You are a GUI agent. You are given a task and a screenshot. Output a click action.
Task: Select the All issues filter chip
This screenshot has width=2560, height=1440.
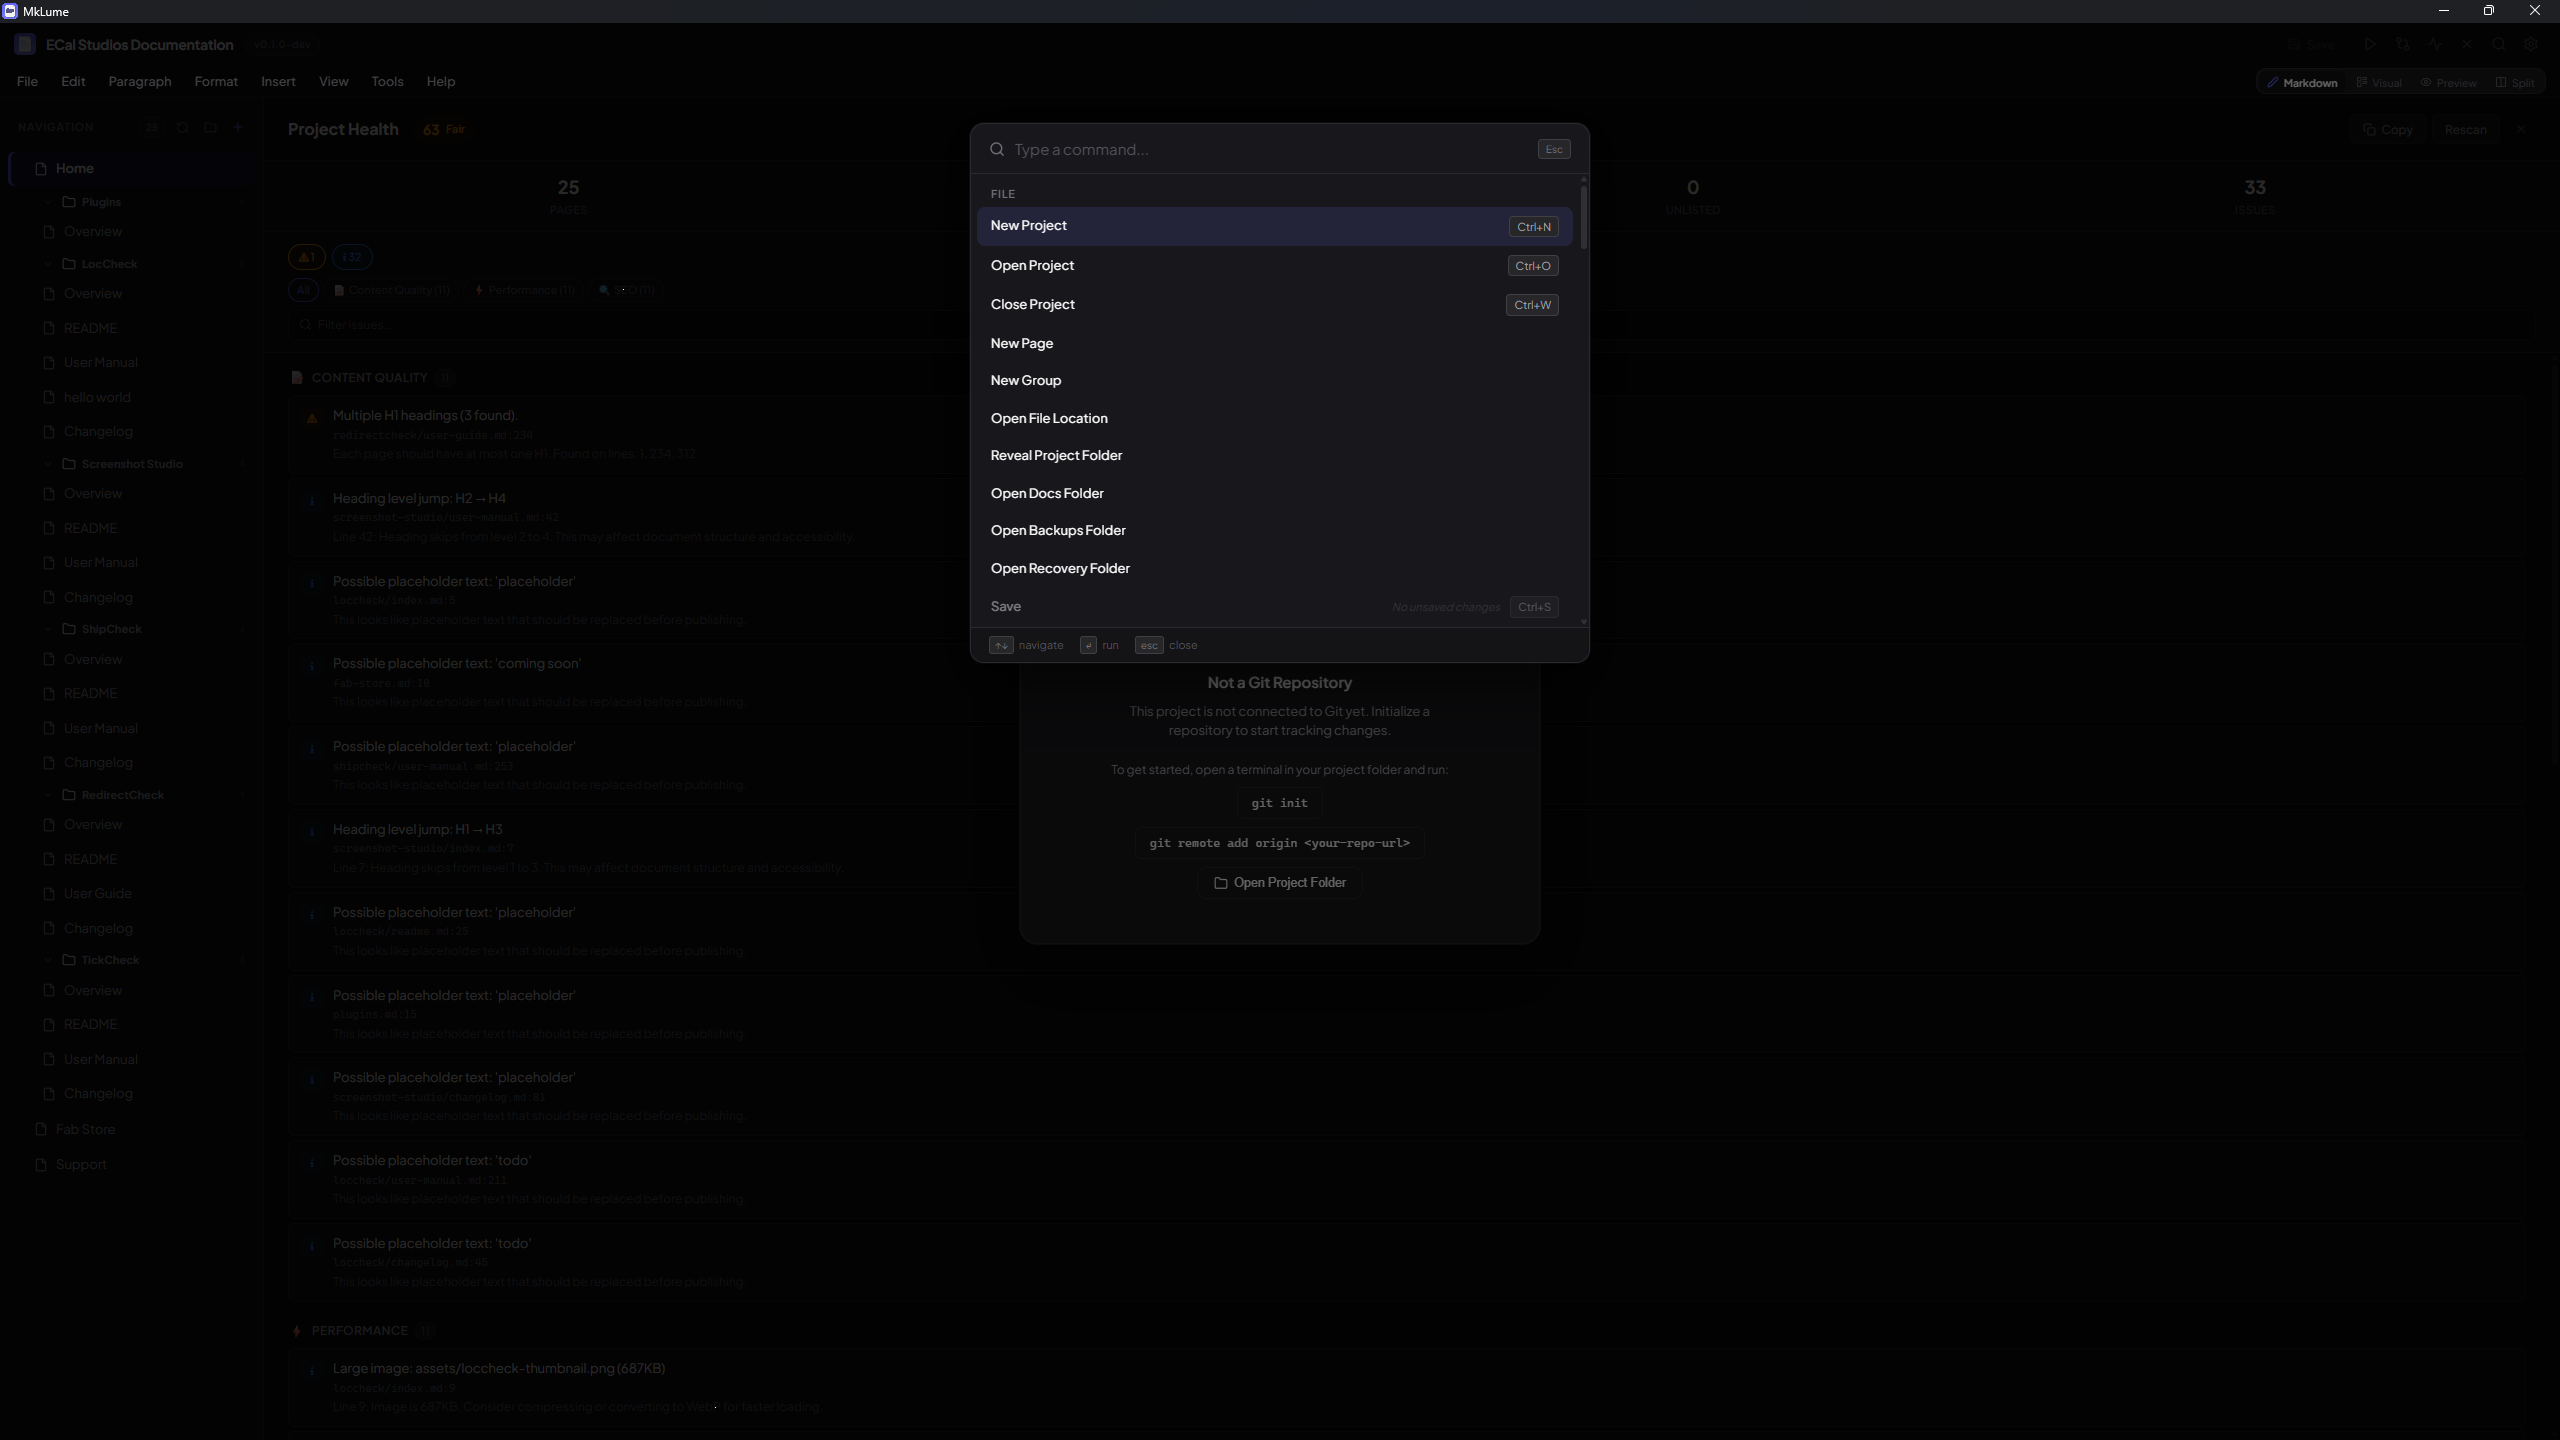[303, 290]
